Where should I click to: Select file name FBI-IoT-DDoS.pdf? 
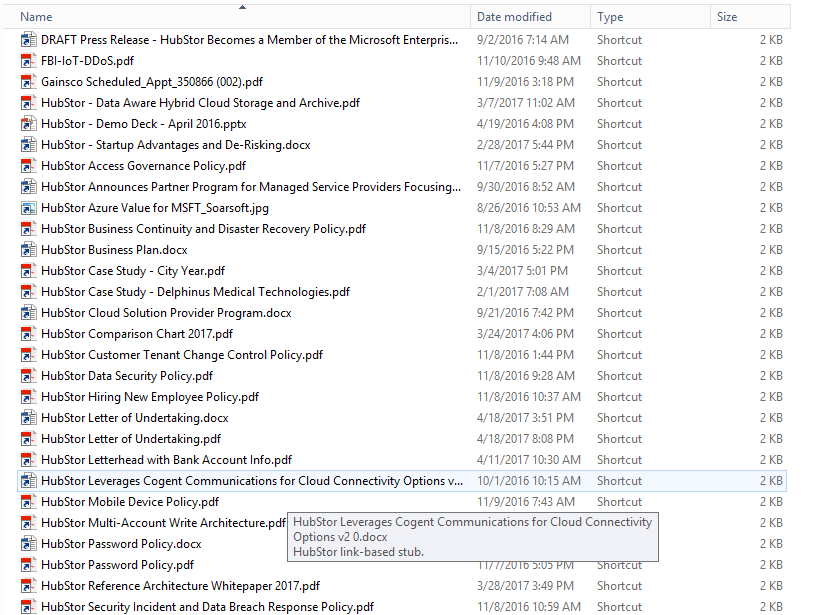click(87, 61)
